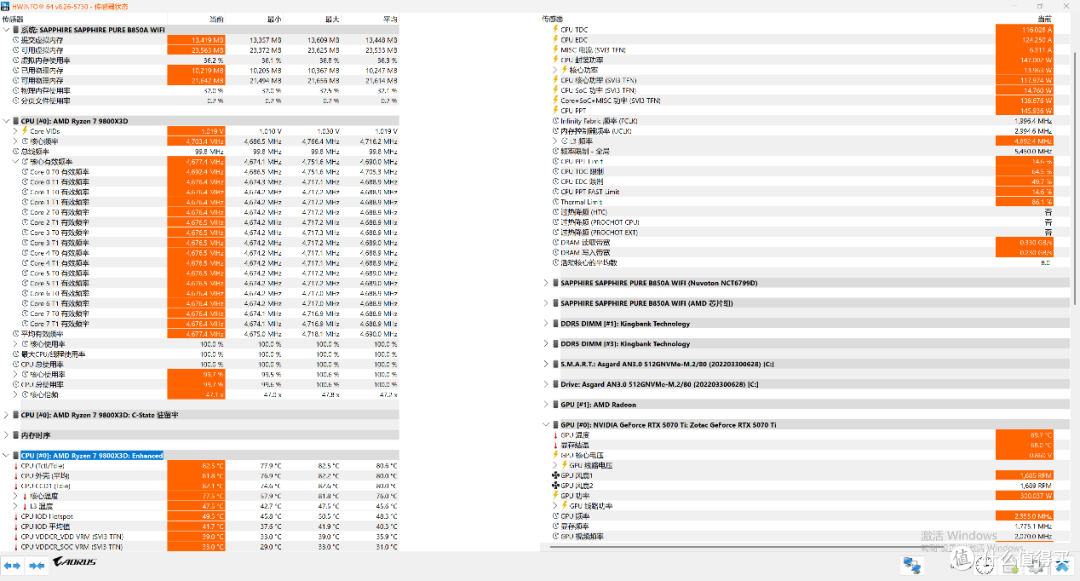The height and width of the screenshot is (581, 1080).
Task: Expand the 内存时序 group
Action: (6, 435)
